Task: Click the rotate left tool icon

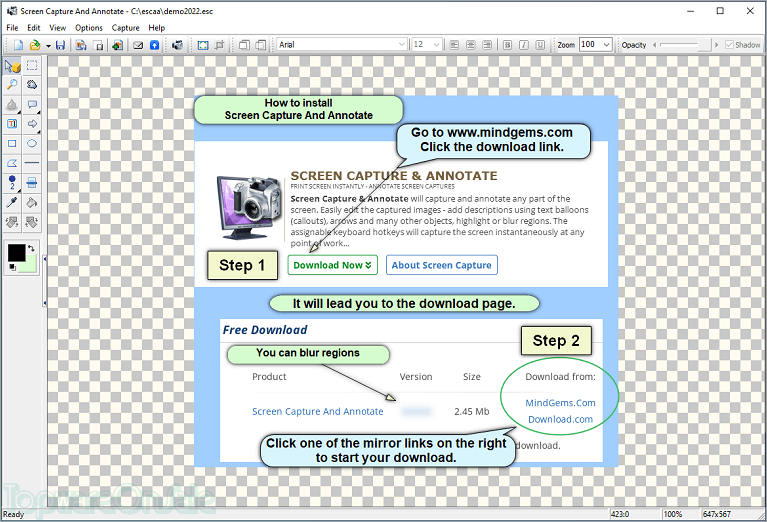Action: pos(12,223)
